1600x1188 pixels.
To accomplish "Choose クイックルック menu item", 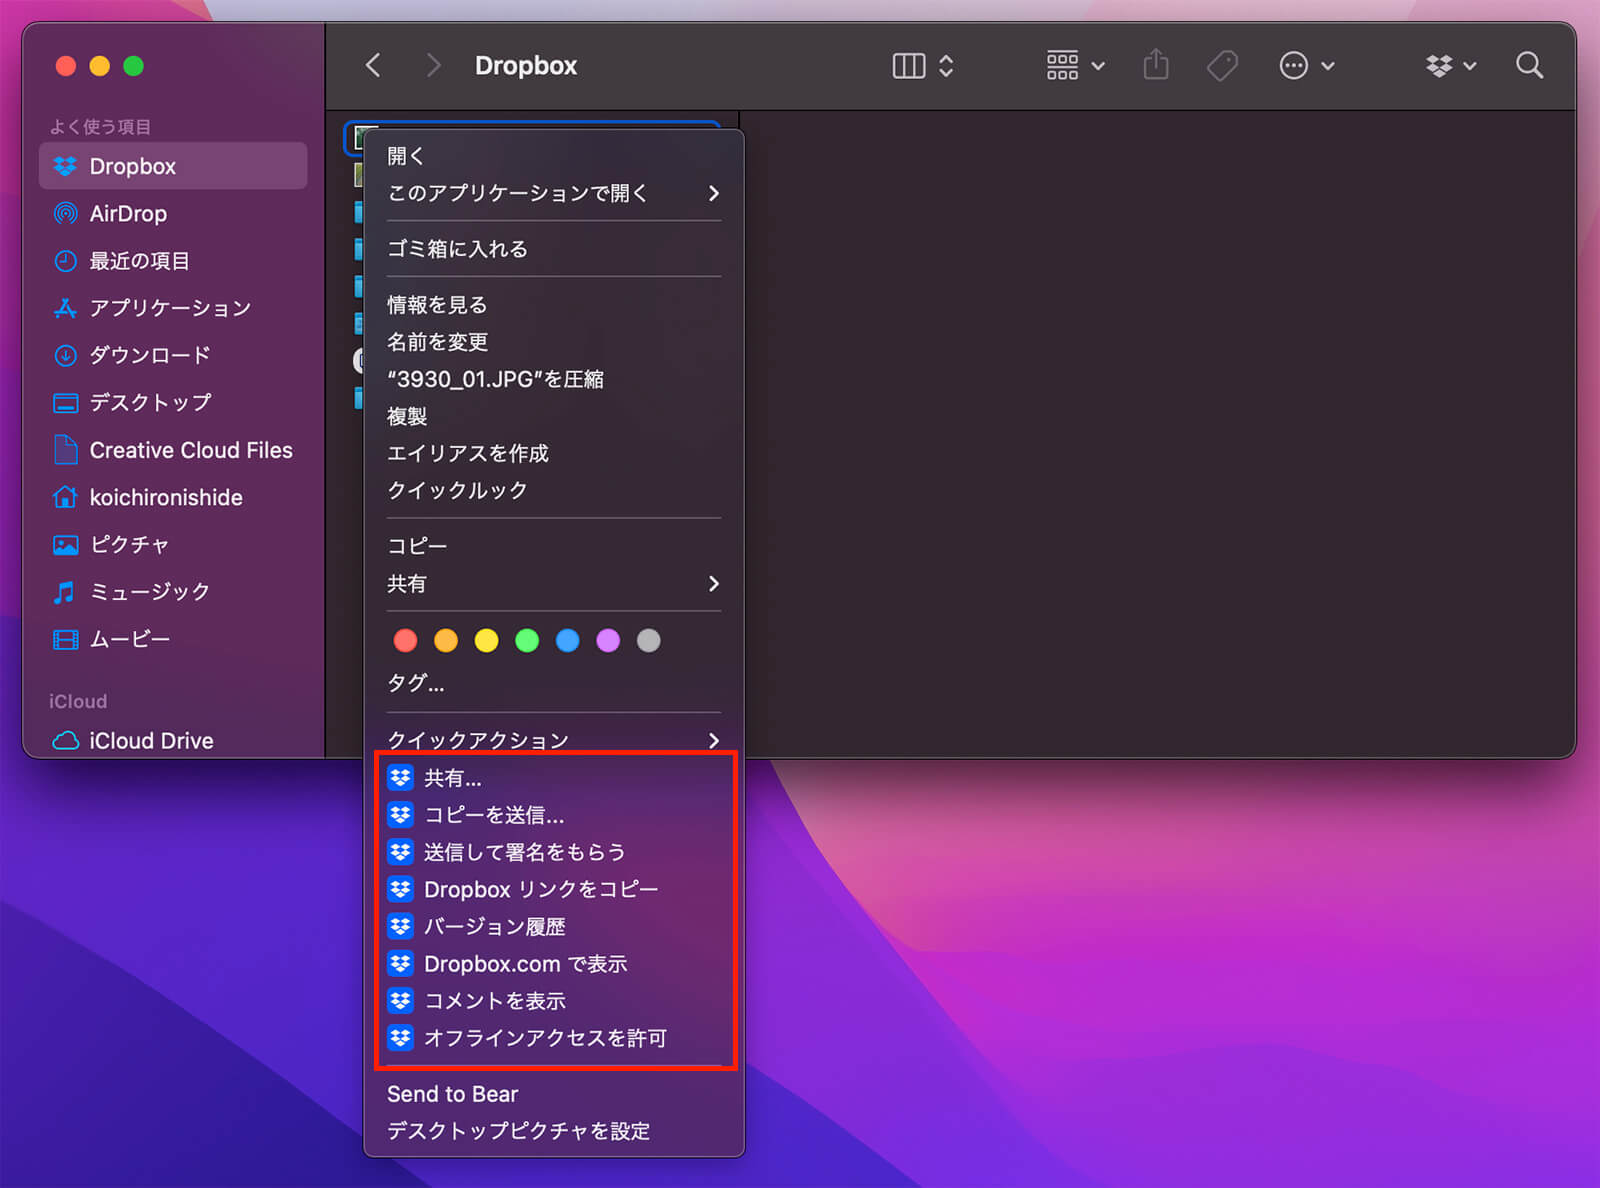I will coord(554,490).
